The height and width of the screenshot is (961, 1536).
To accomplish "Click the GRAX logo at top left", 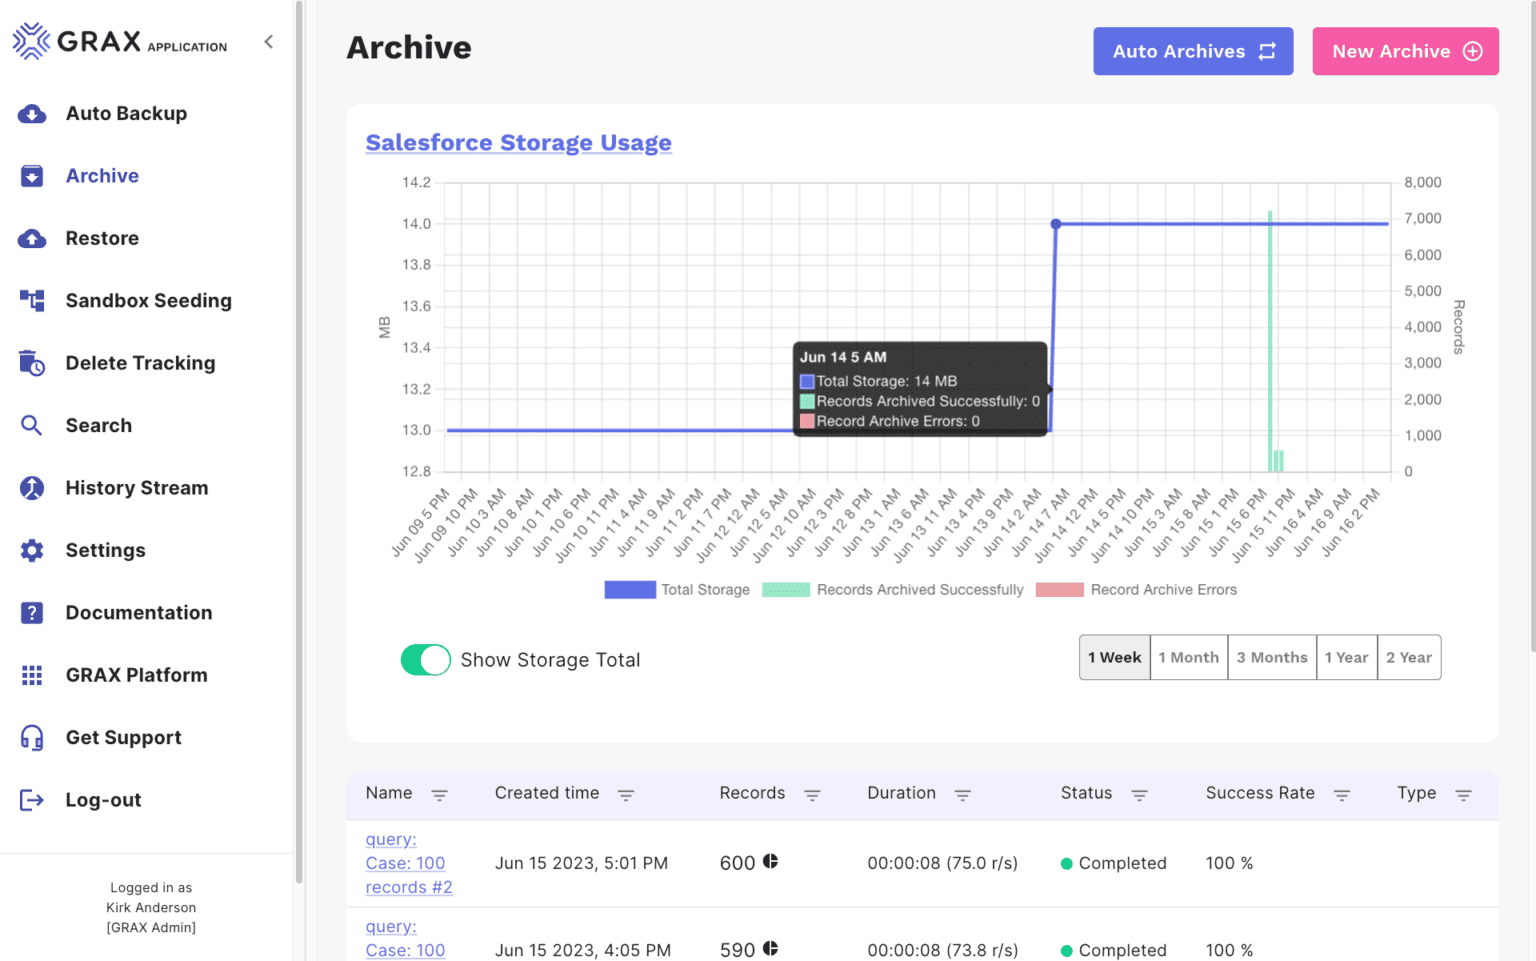I will coord(30,41).
